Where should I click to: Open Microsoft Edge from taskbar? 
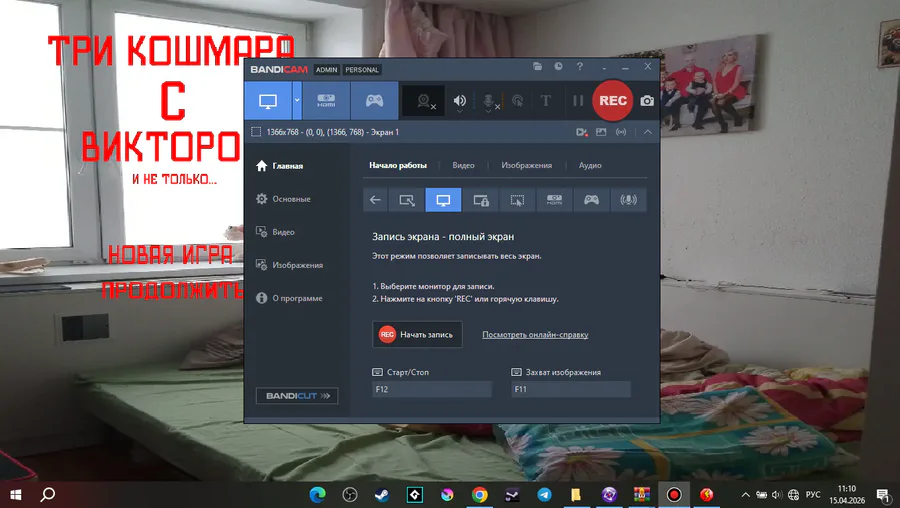[317, 494]
